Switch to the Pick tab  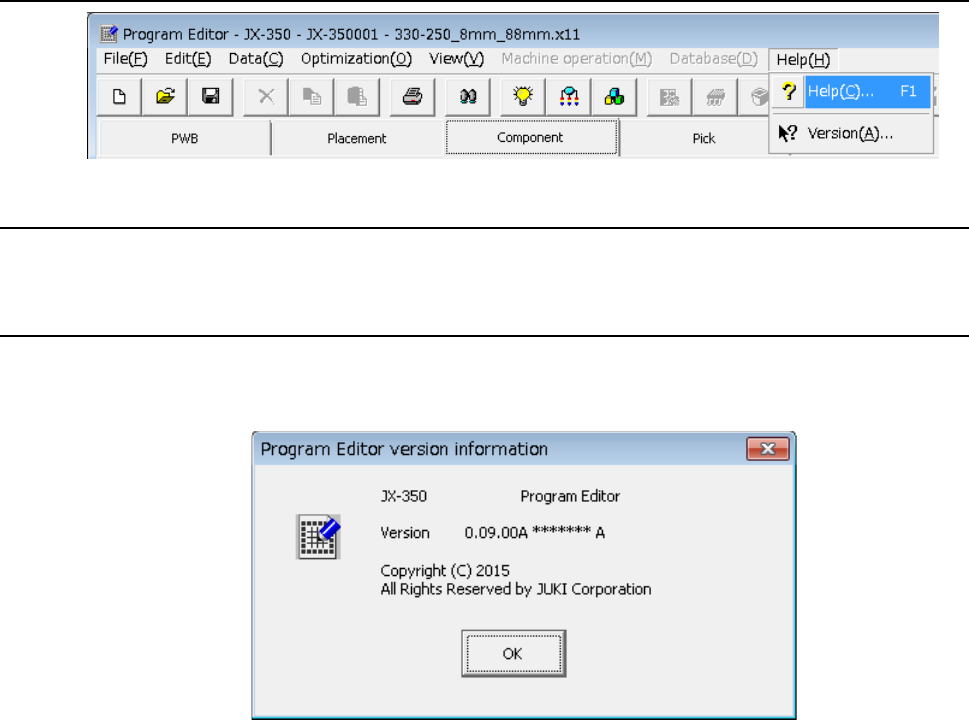(x=704, y=138)
